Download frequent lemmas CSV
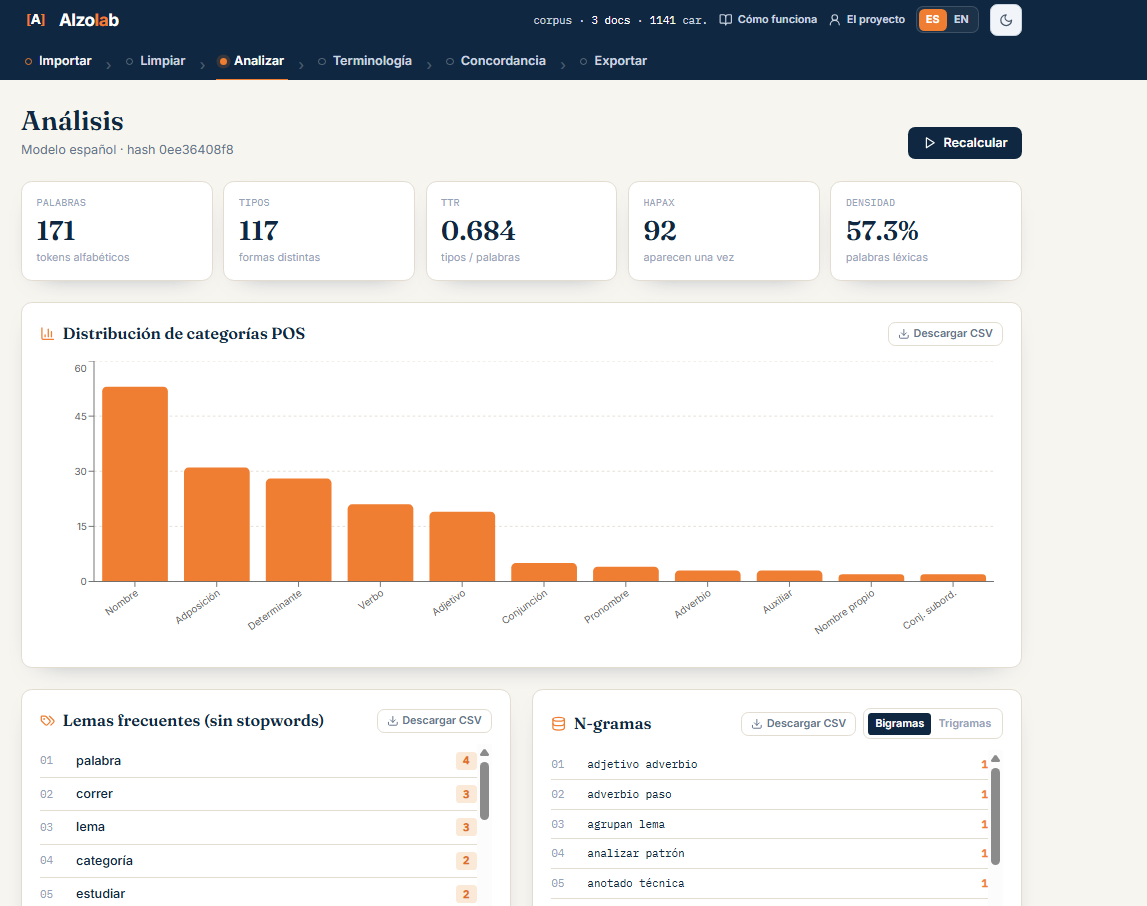Image resolution: width=1147 pixels, height=906 pixels. 435,720
